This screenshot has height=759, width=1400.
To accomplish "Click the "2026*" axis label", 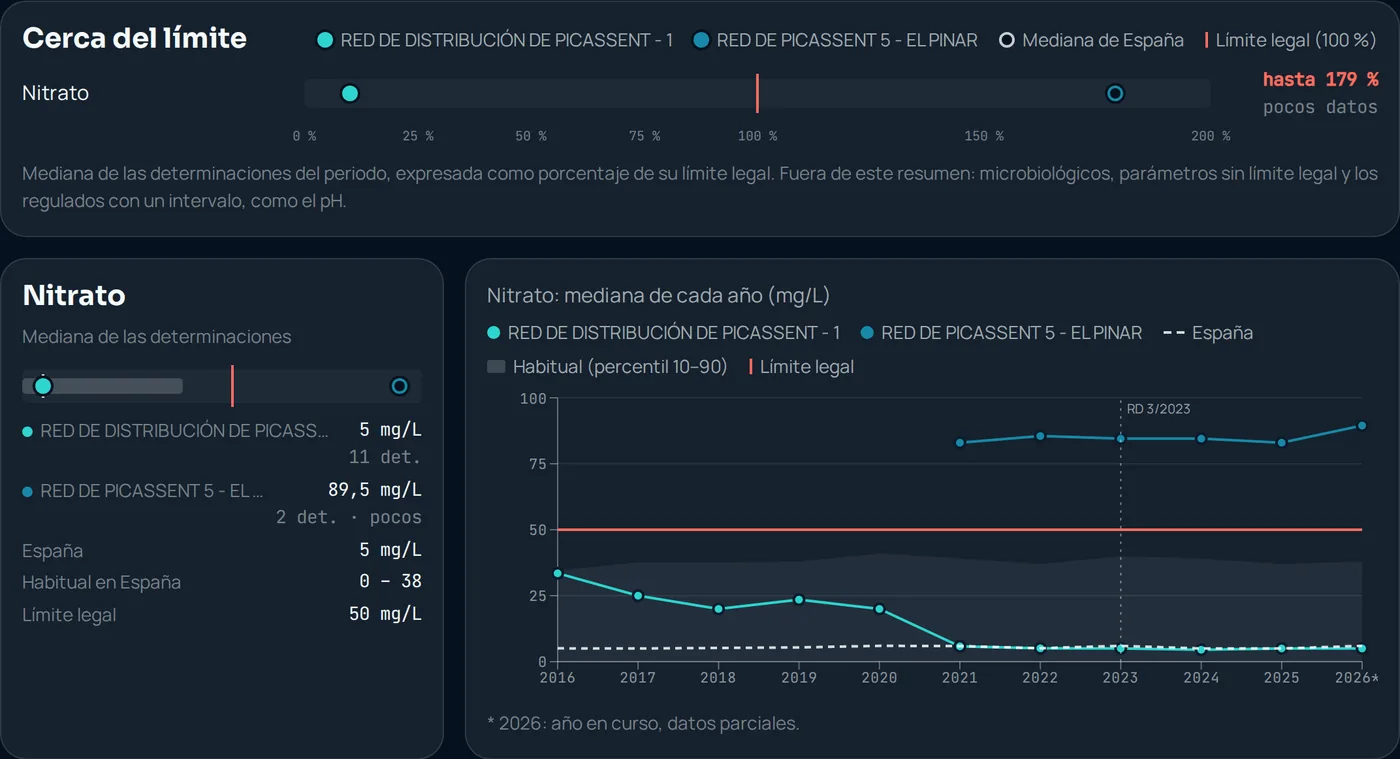I will click(1359, 678).
